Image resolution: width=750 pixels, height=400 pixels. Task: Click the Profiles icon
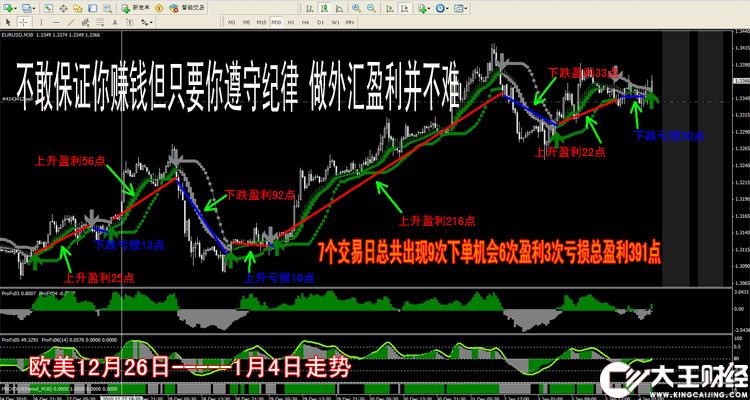click(x=27, y=8)
